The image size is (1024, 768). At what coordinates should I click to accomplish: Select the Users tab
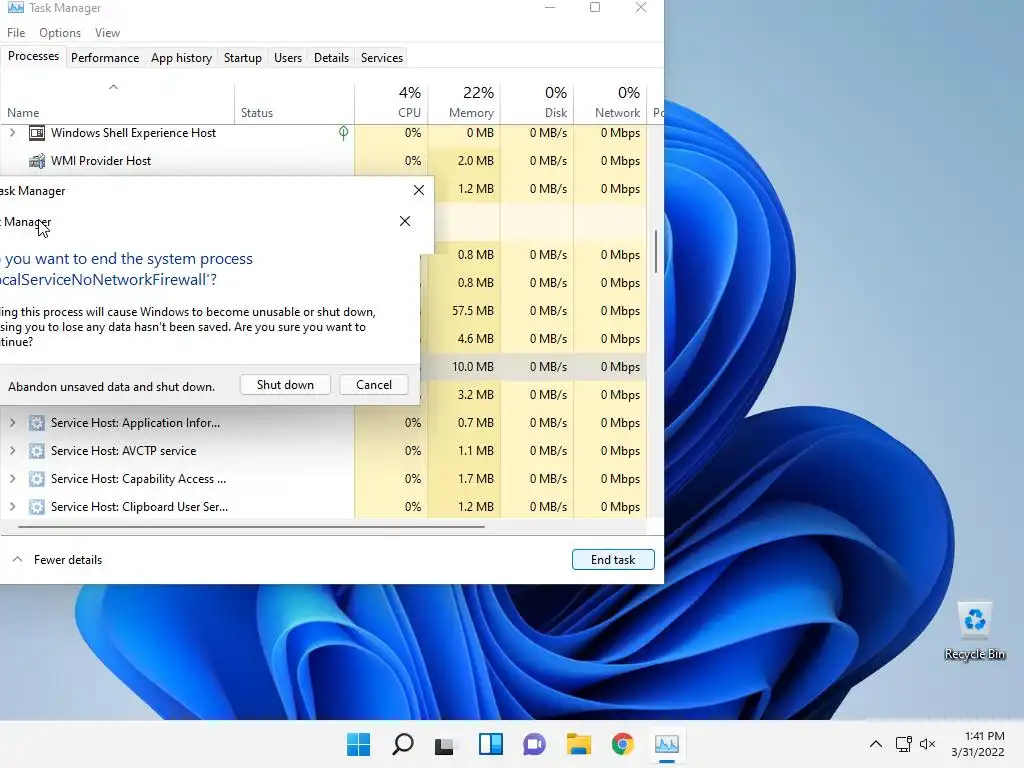(287, 57)
